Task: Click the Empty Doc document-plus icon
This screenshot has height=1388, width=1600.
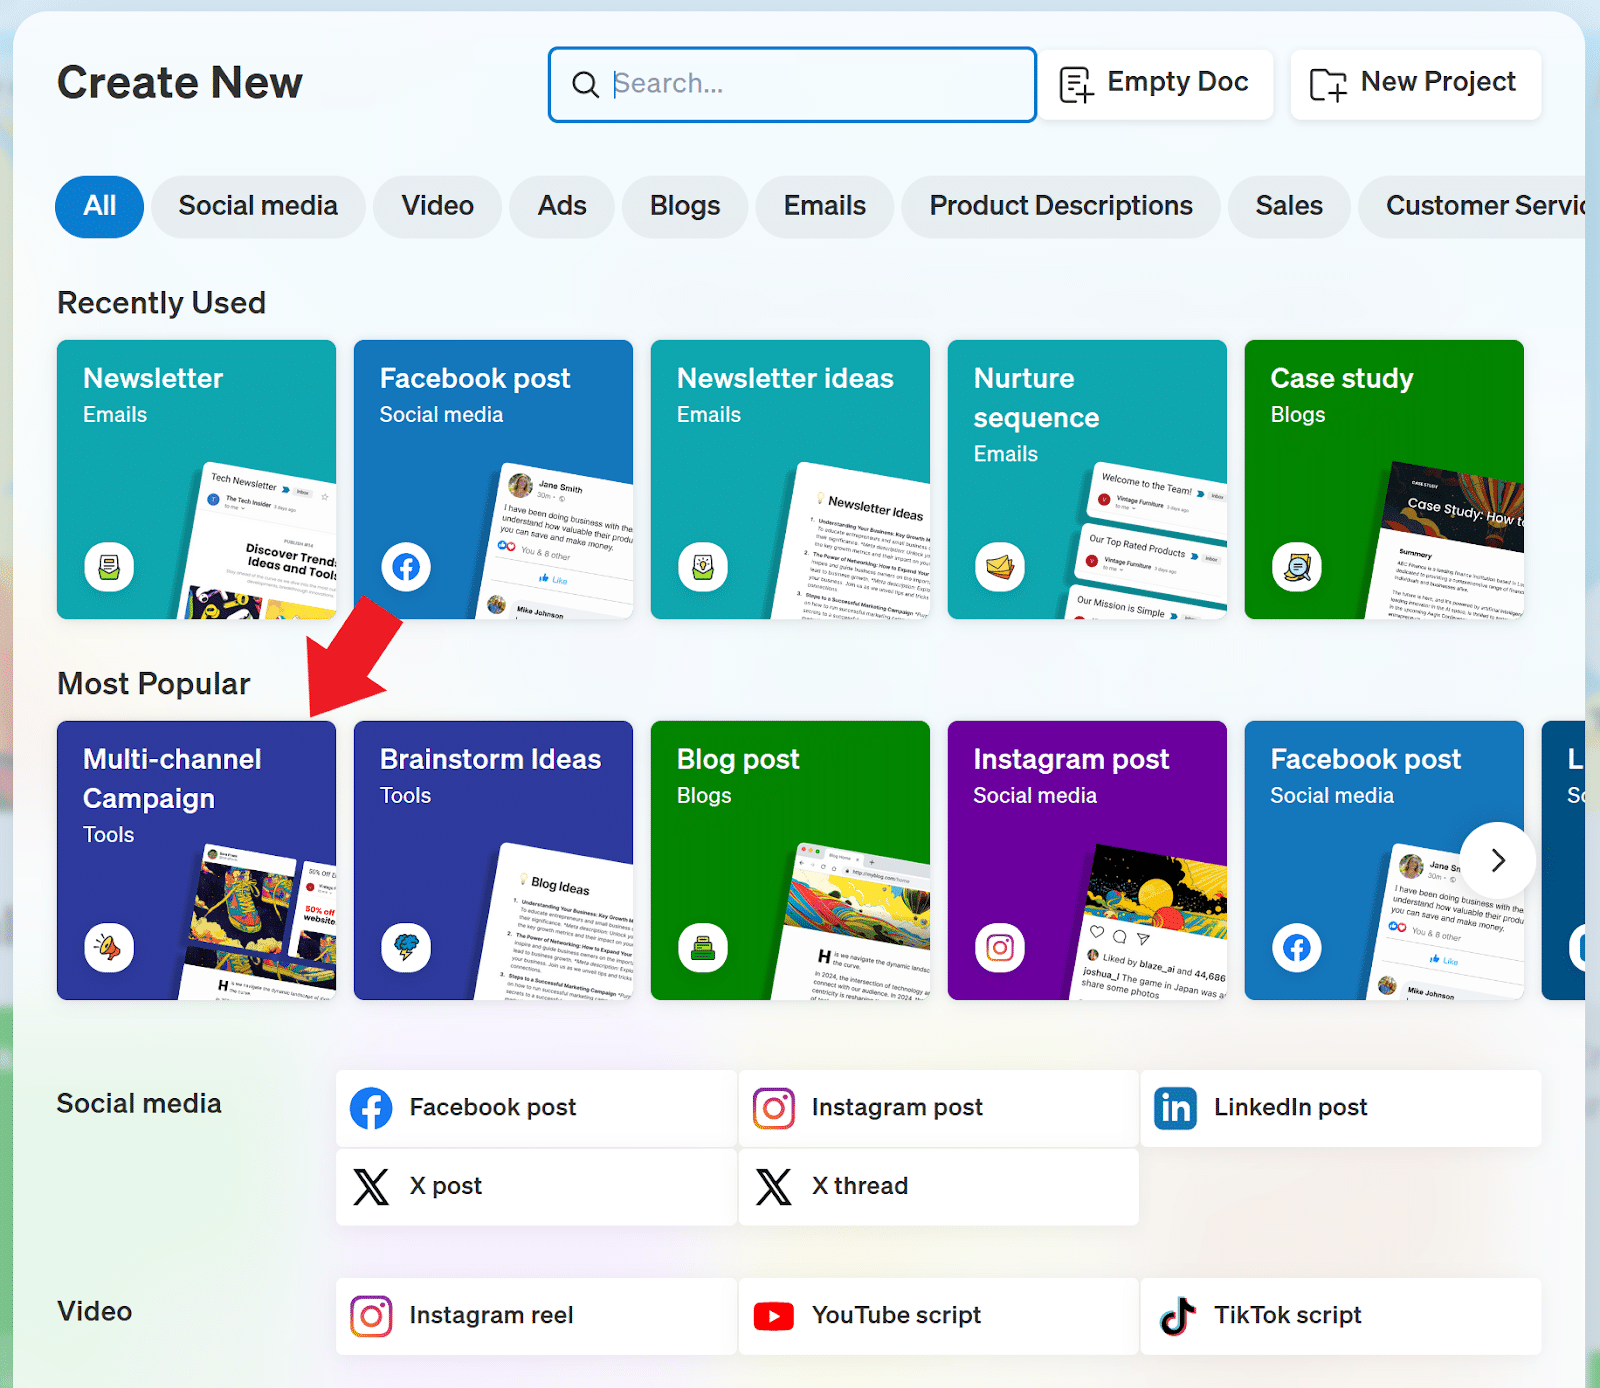Action: click(1076, 85)
